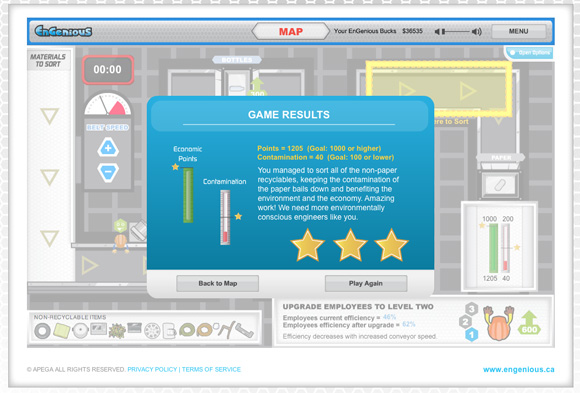Open the MAP tab
580x393 pixels.
pyautogui.click(x=291, y=31)
